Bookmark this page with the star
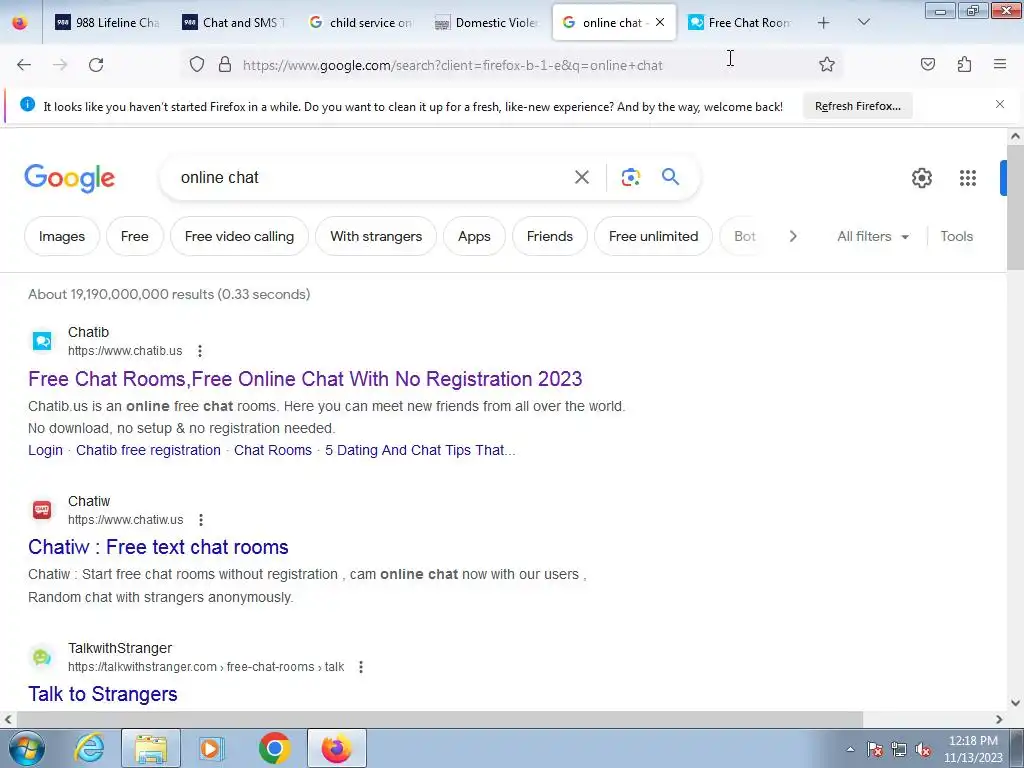The width and height of the screenshot is (1024, 768). click(x=827, y=64)
